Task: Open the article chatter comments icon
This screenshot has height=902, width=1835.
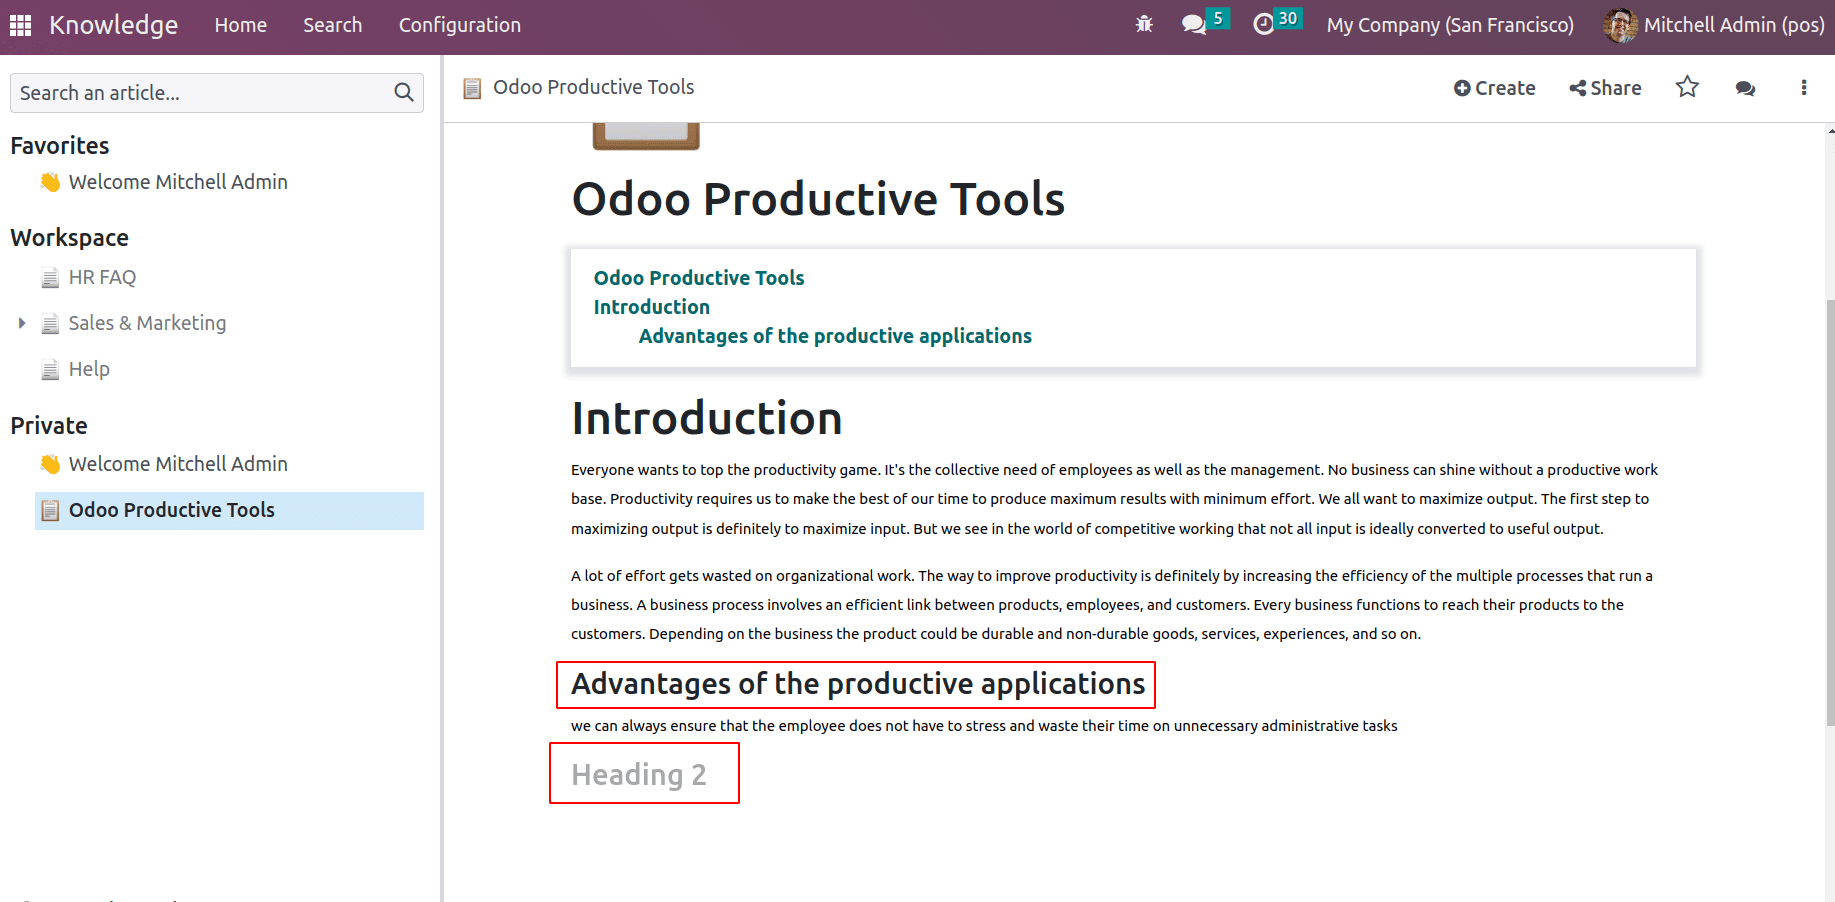Action: pyautogui.click(x=1745, y=88)
